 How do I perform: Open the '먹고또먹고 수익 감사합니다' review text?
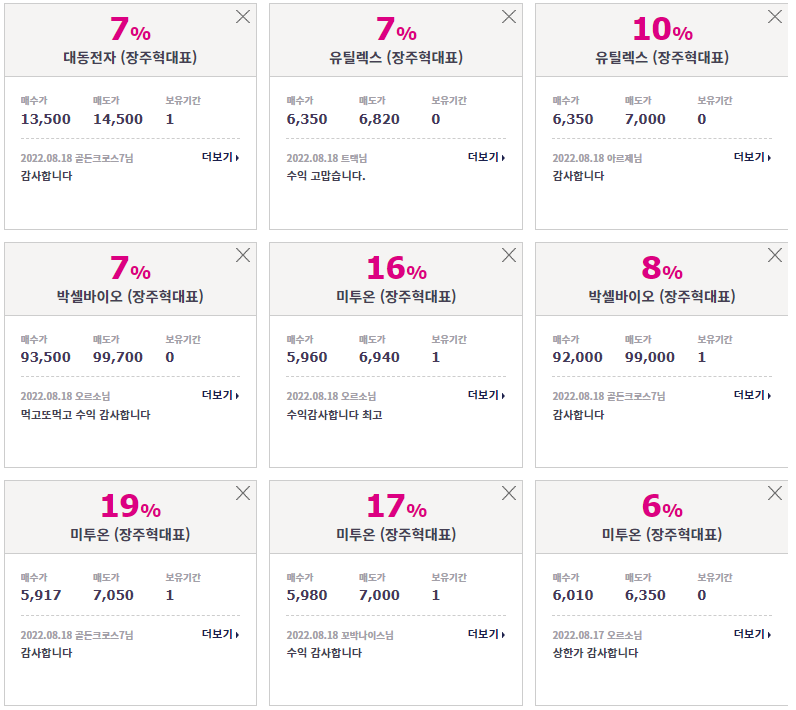point(85,415)
